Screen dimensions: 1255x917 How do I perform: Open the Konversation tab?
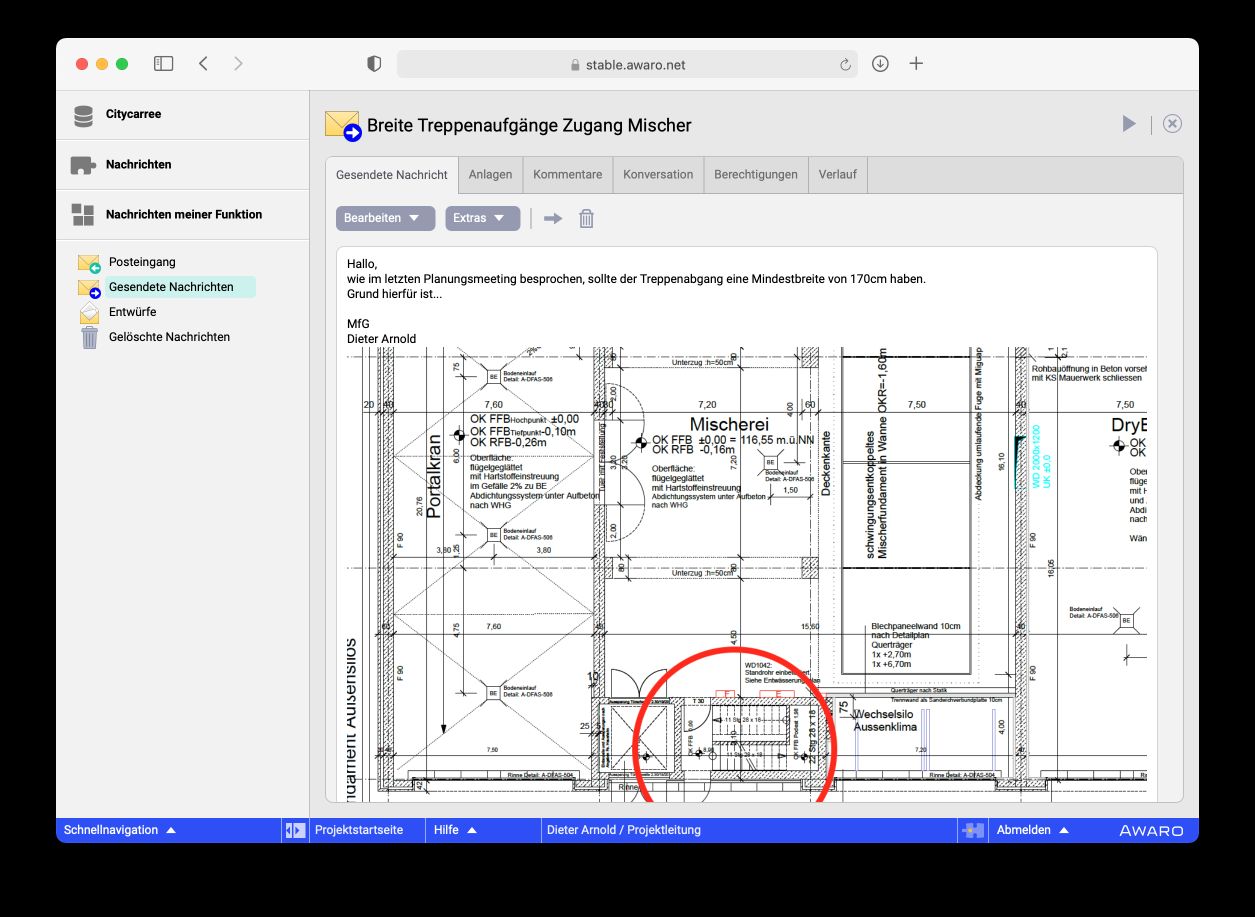(x=658, y=174)
